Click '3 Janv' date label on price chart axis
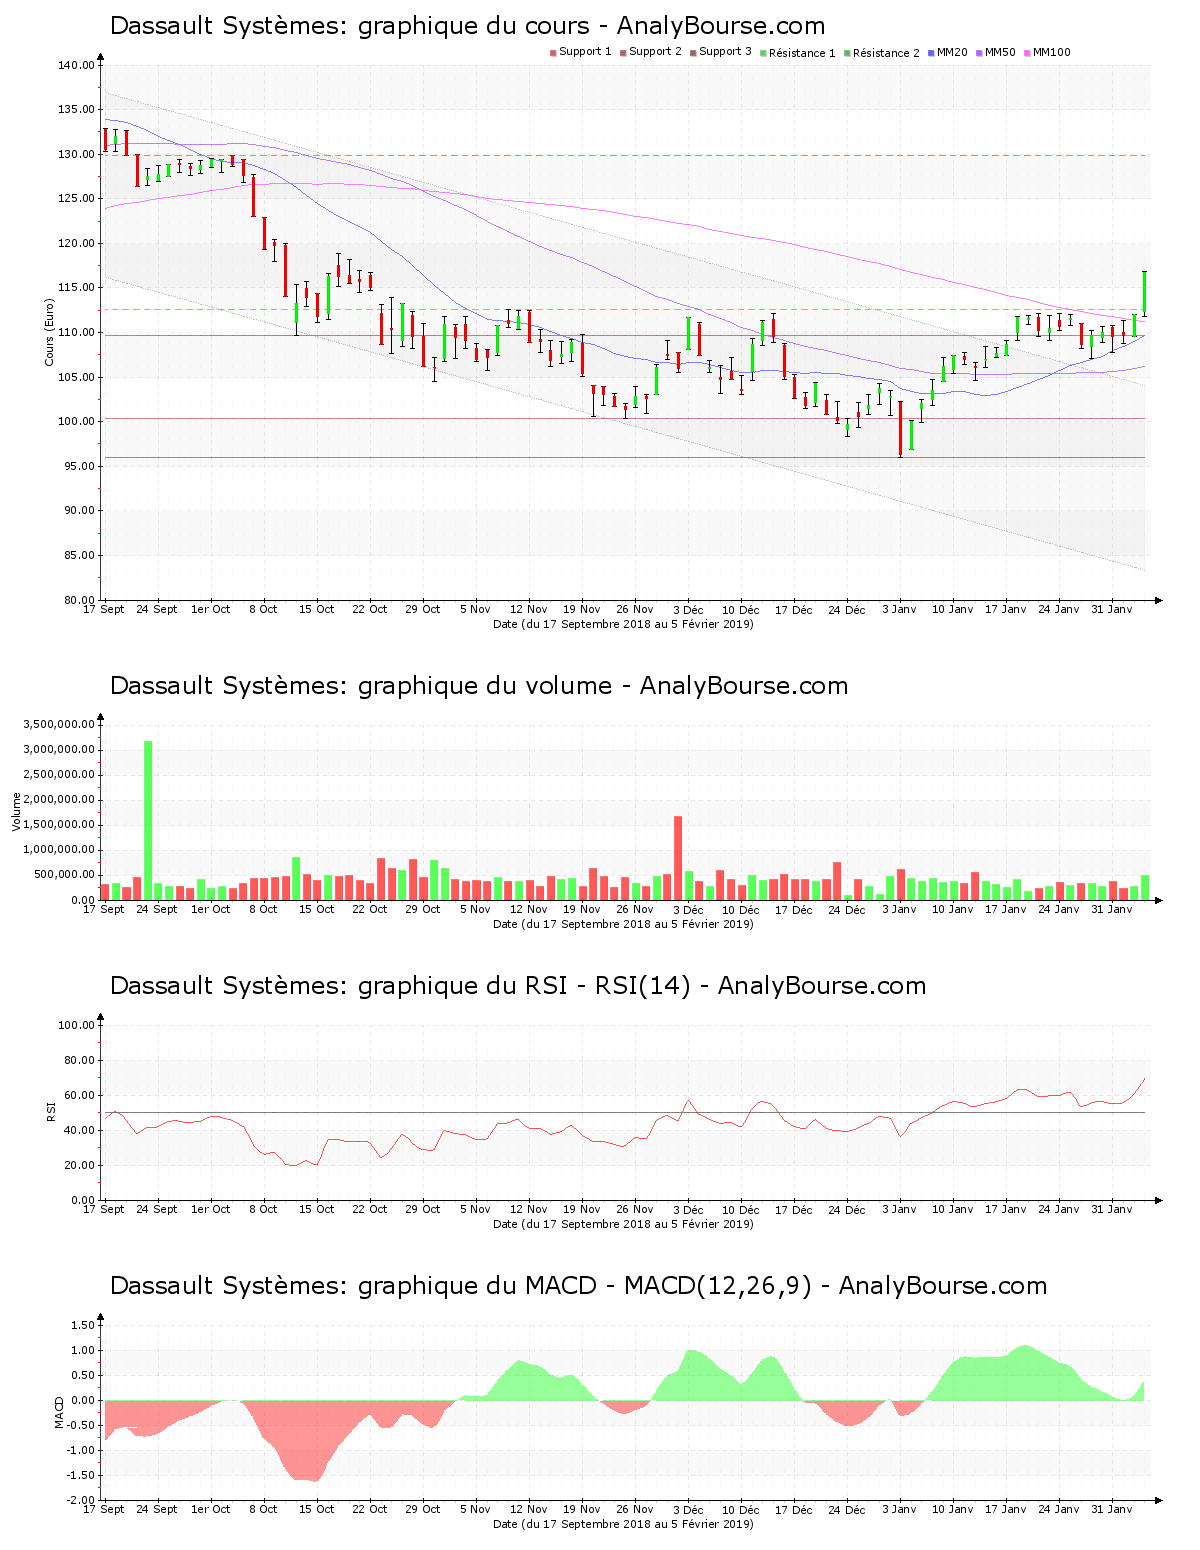This screenshot has width=1200, height=1550. [899, 609]
